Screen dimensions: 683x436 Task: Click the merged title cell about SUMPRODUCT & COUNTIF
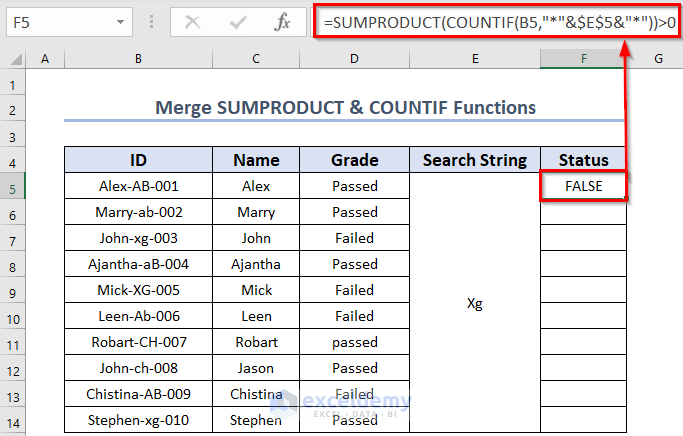(345, 108)
